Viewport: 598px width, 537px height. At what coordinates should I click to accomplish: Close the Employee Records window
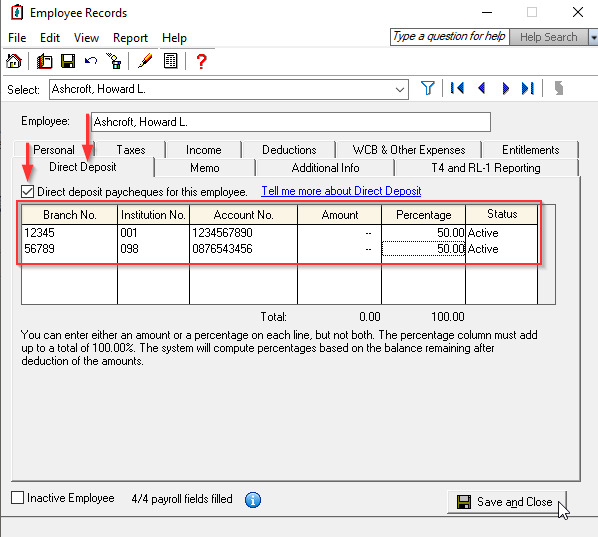click(x=578, y=12)
